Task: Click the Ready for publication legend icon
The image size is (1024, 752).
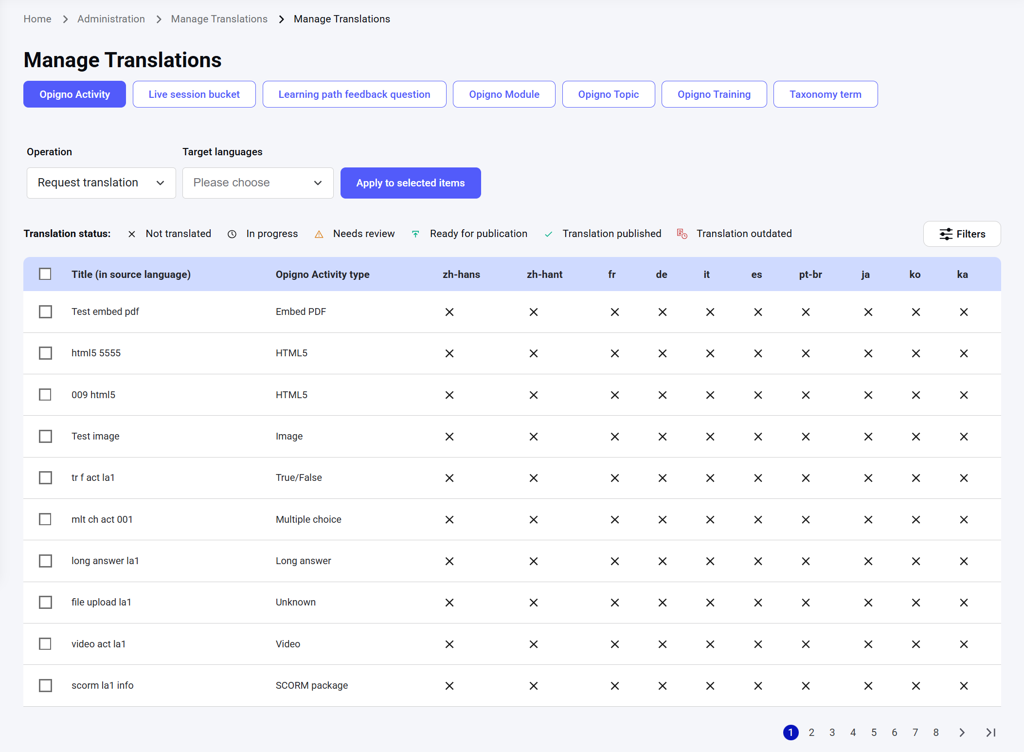Action: [415, 234]
